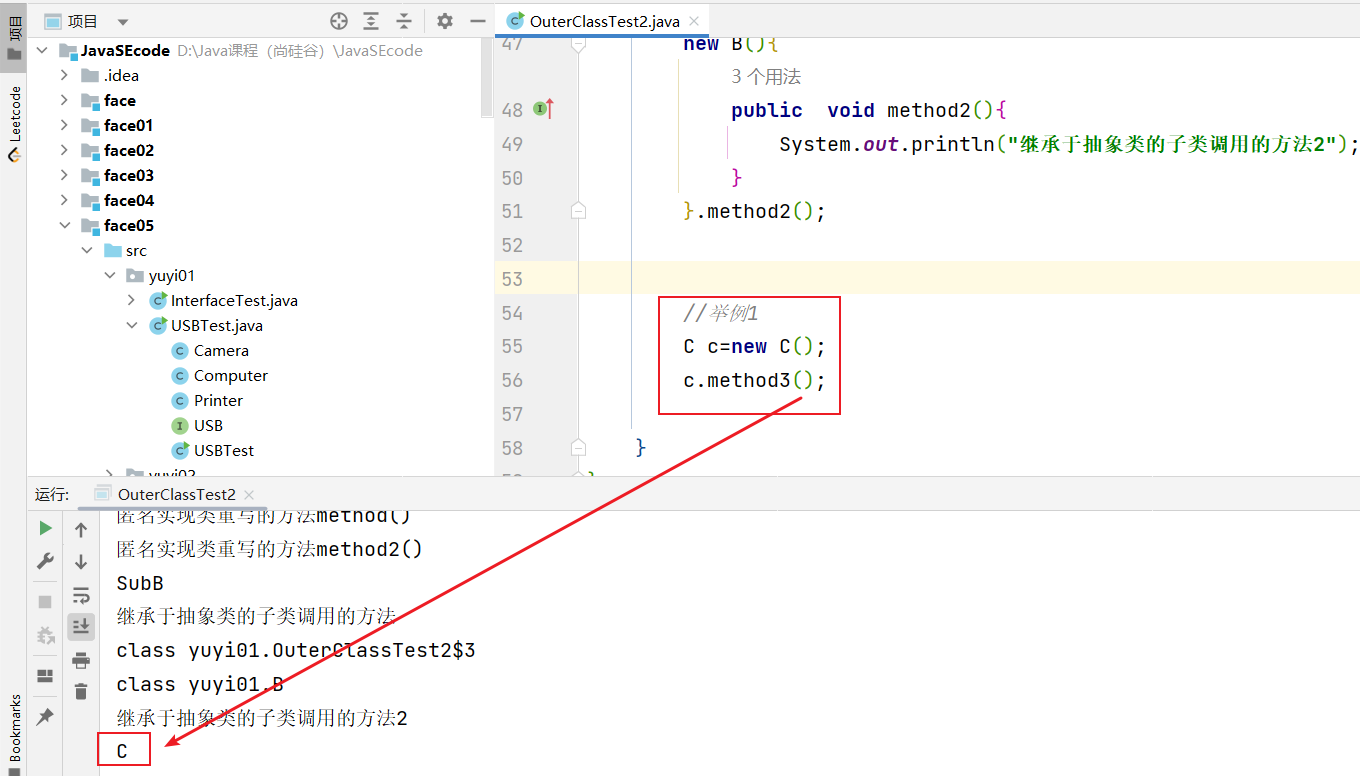Click the overriding method gutter icon on line 48
The image size is (1360, 776).
[543, 109]
